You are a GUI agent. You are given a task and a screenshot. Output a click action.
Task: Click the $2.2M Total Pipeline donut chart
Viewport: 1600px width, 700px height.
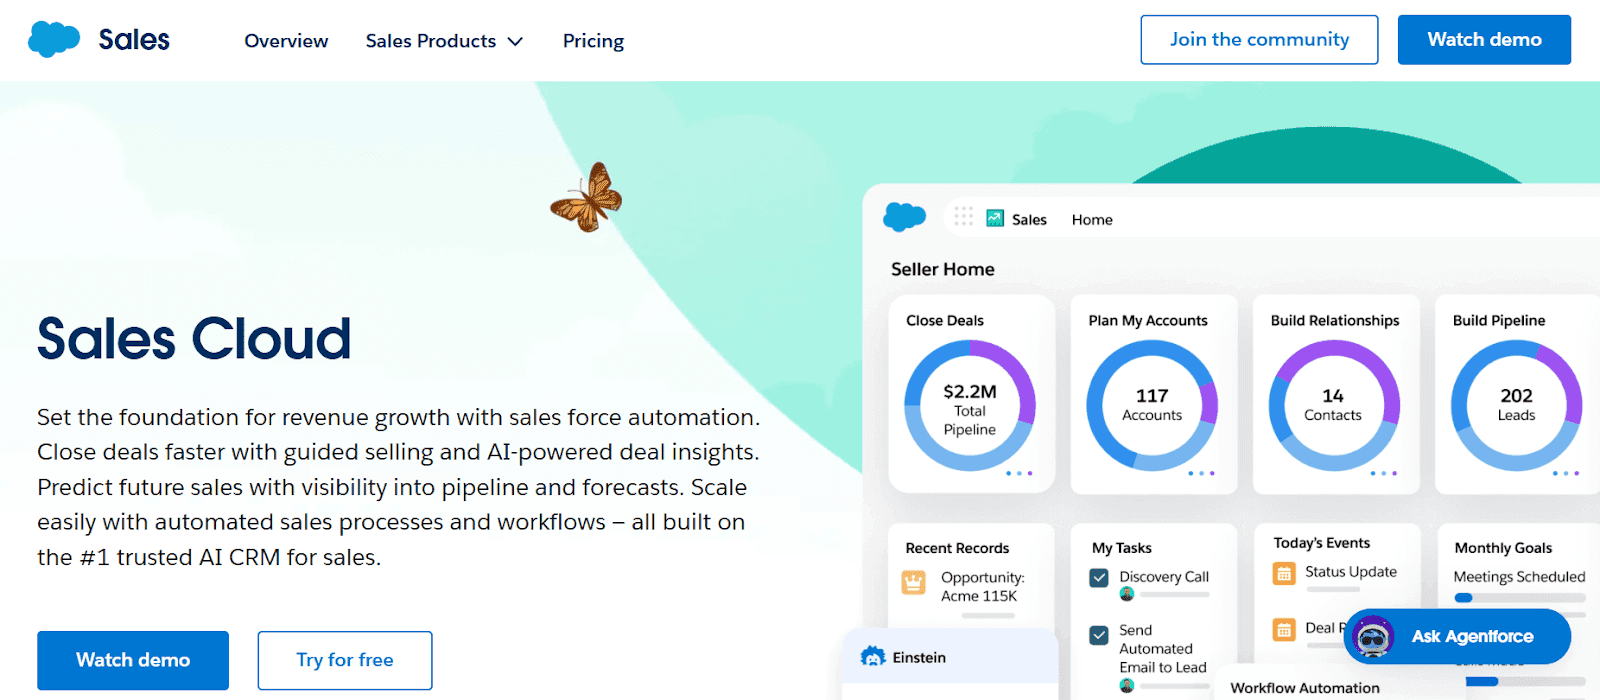click(x=970, y=405)
